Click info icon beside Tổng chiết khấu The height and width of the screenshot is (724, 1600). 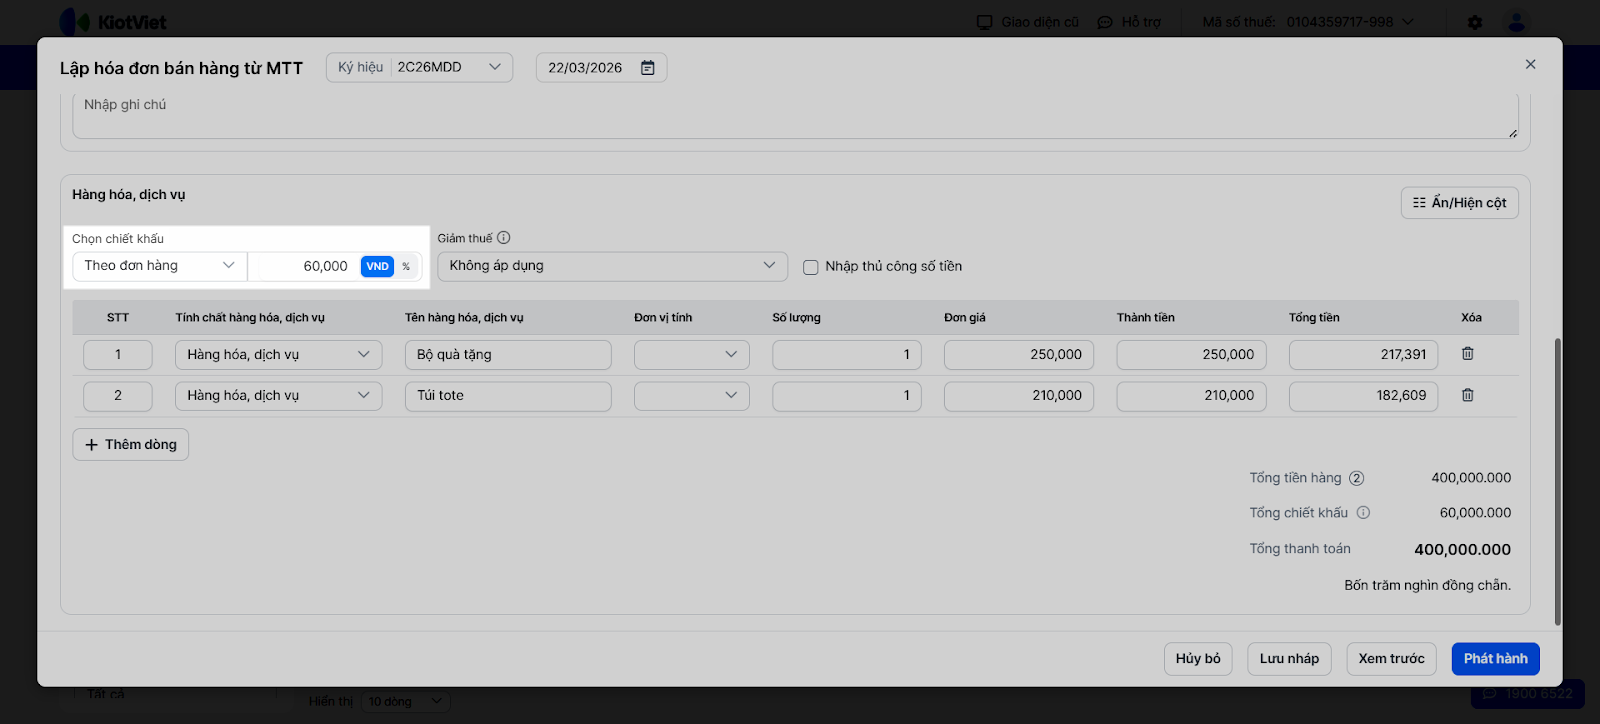coord(1363,513)
